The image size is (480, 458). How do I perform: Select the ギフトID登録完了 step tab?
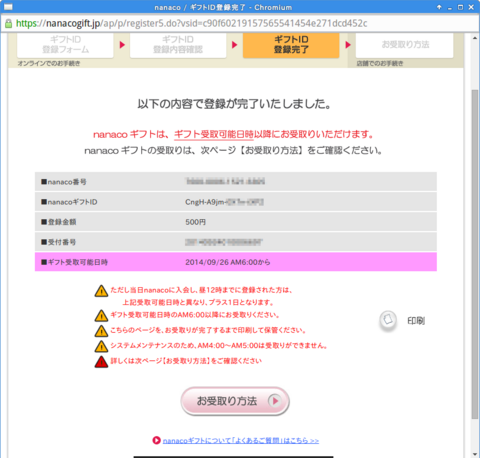(x=291, y=45)
